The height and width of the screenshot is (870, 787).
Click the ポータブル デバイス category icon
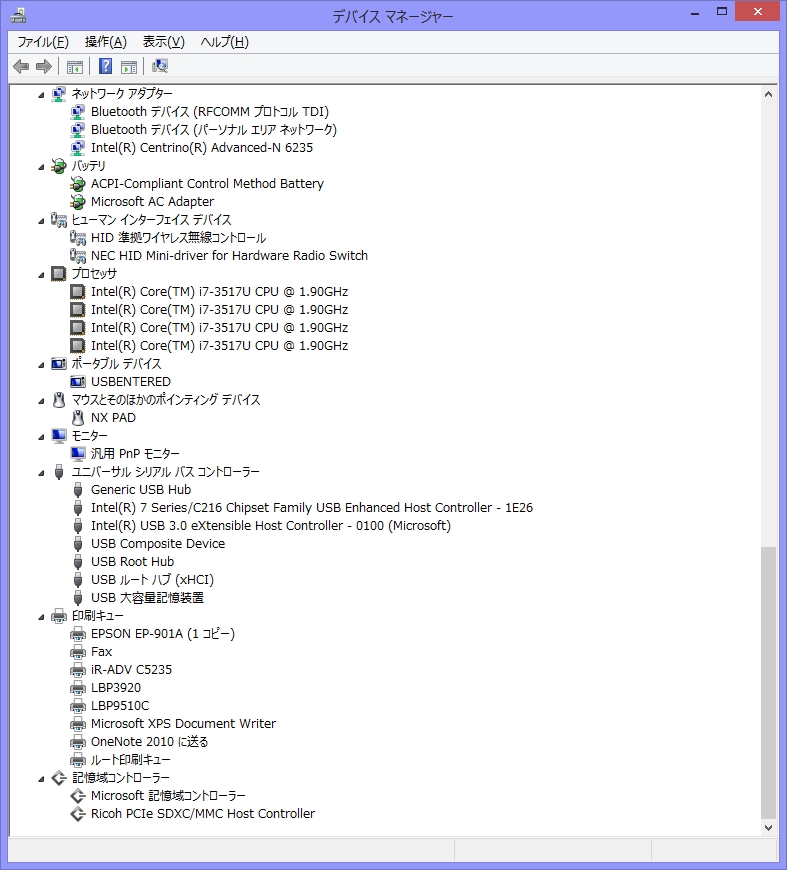tap(58, 364)
